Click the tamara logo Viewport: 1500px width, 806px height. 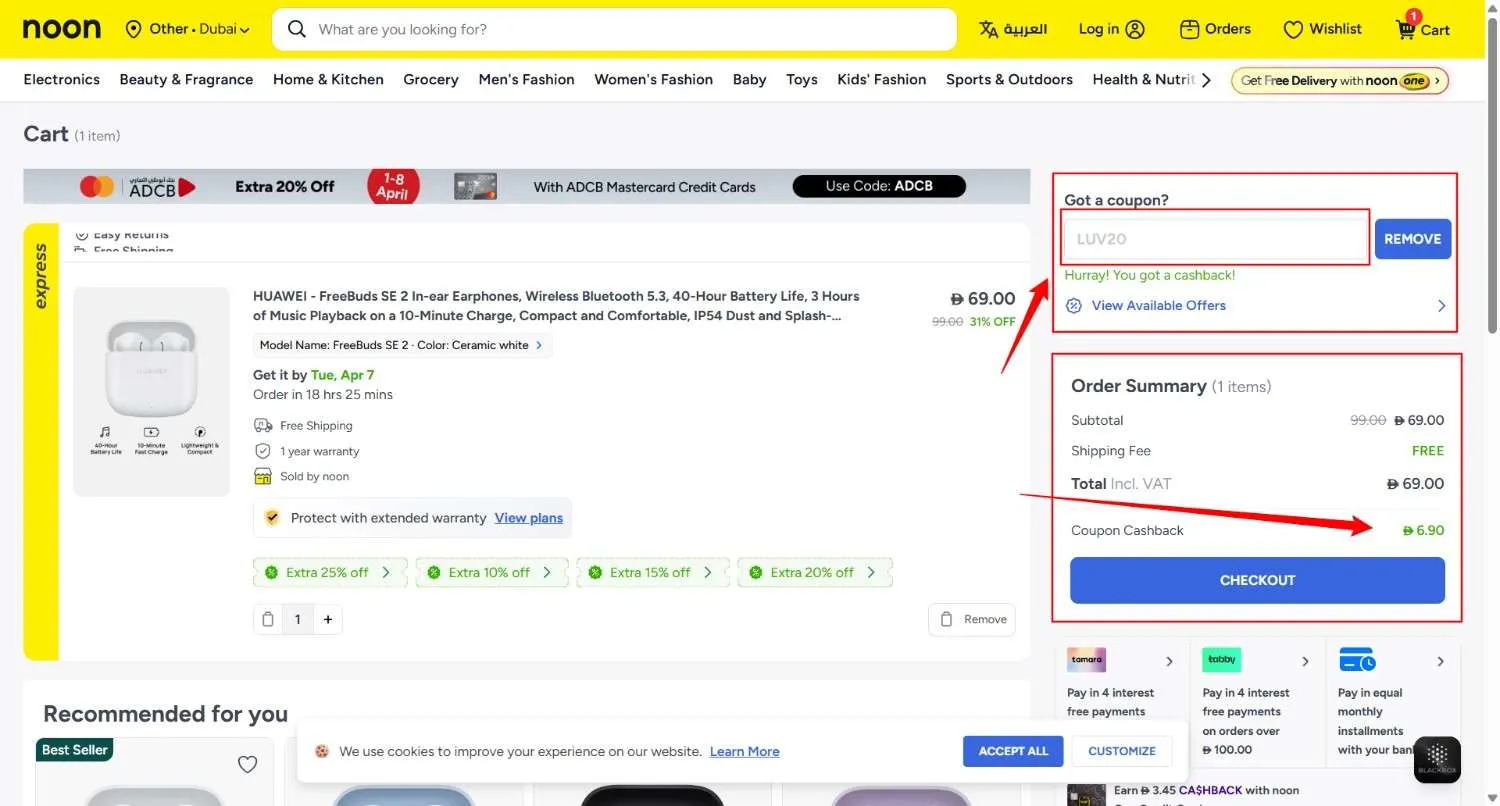point(1087,660)
